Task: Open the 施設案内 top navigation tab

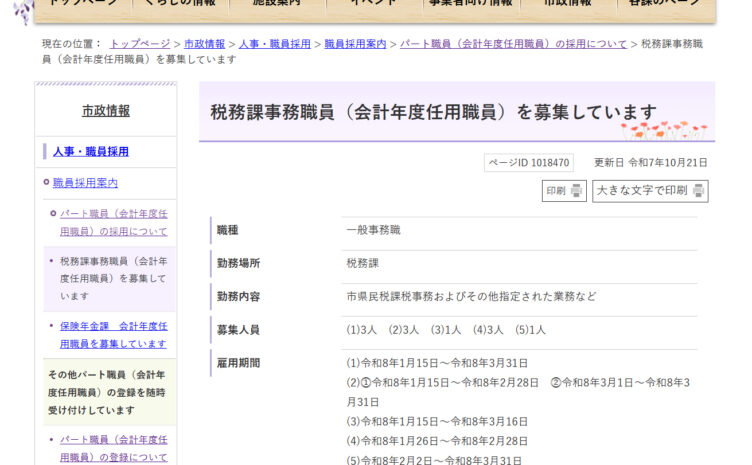Action: coord(277,4)
